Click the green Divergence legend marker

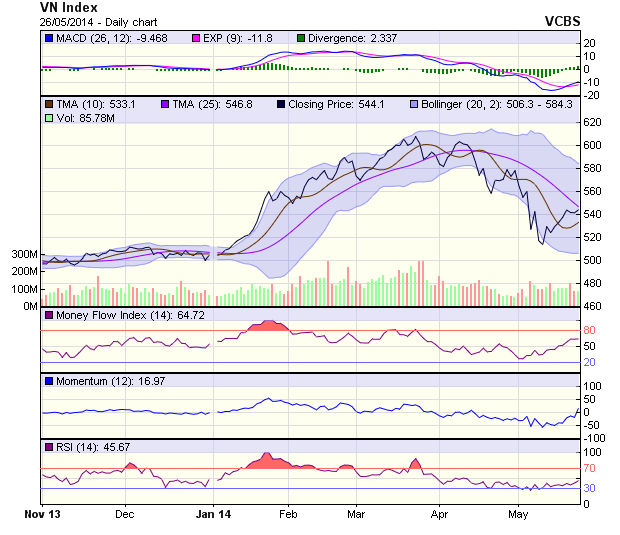(300, 38)
